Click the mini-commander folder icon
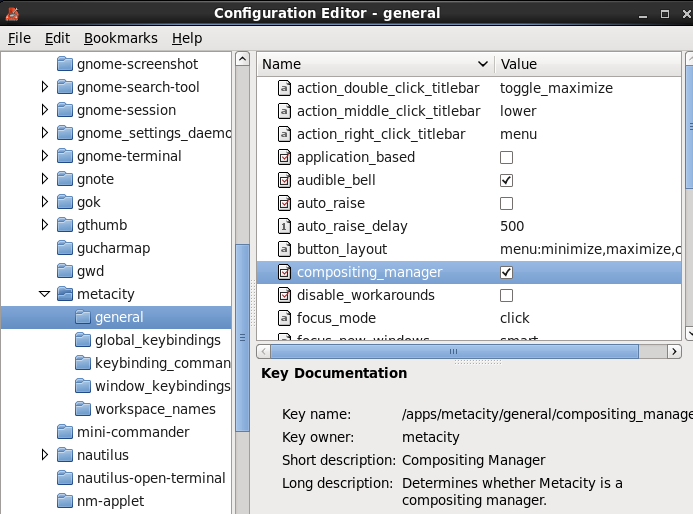 pos(65,432)
